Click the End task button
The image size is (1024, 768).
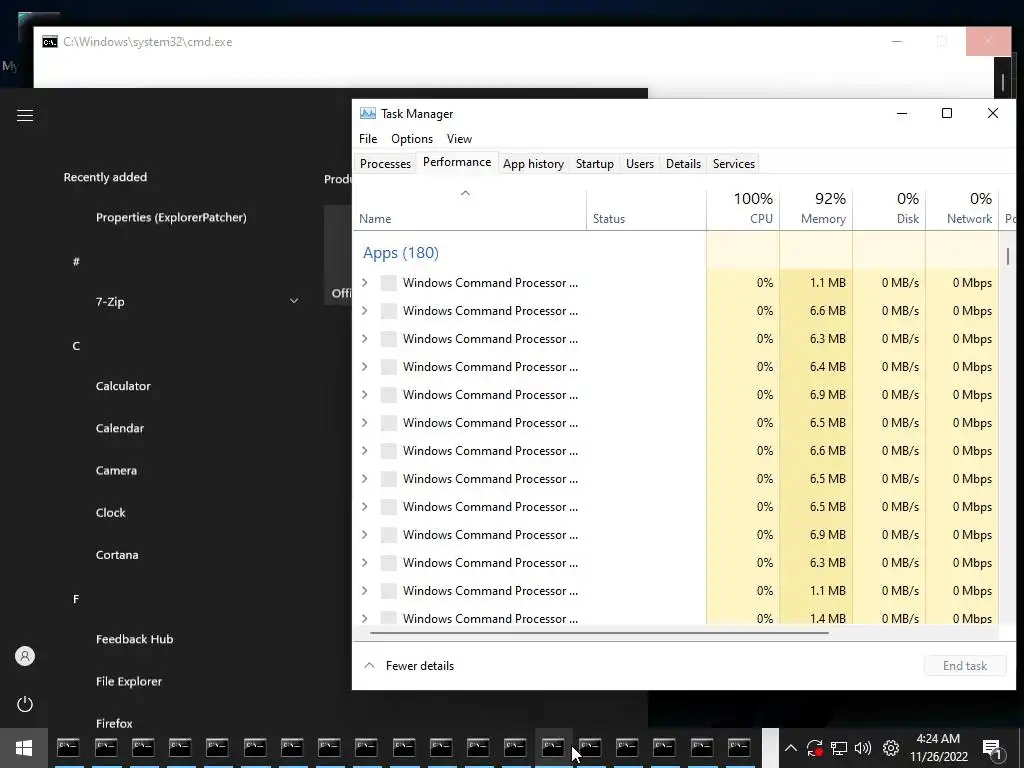click(x=965, y=665)
